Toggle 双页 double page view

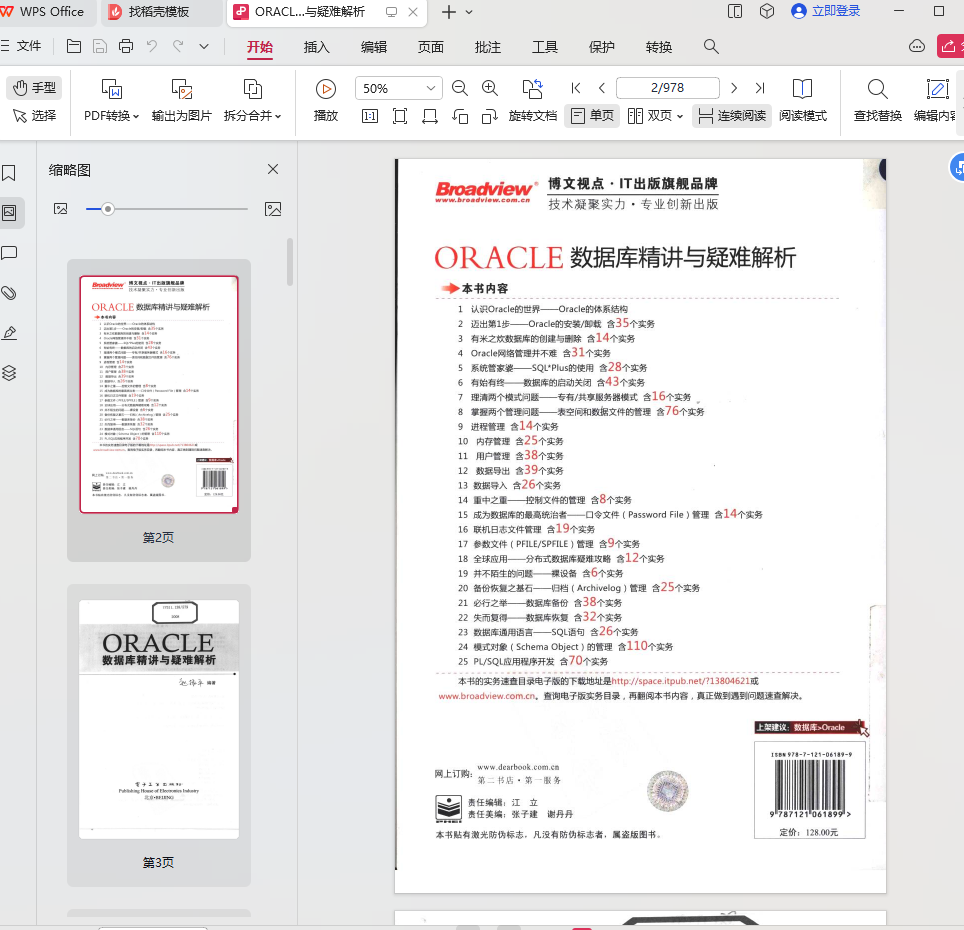click(650, 116)
